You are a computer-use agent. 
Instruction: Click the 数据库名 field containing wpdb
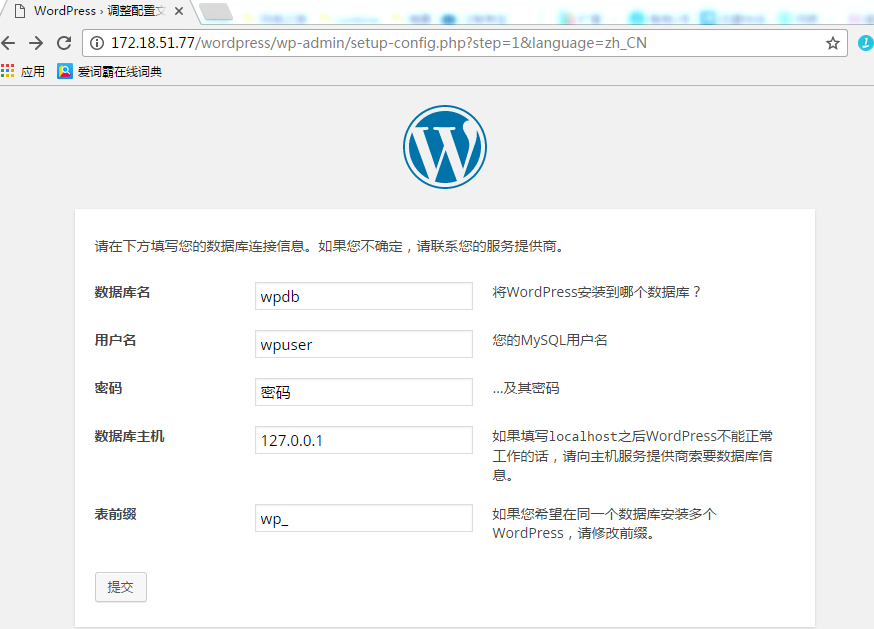364,296
